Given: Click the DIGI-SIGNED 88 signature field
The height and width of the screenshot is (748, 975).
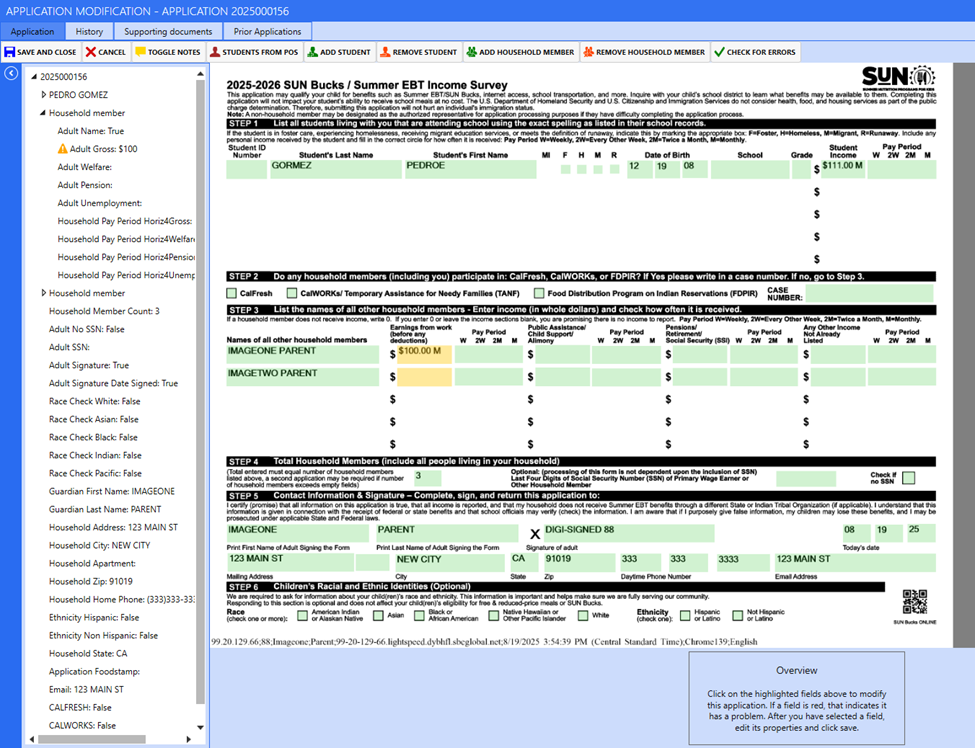Looking at the screenshot, I should click(x=628, y=533).
